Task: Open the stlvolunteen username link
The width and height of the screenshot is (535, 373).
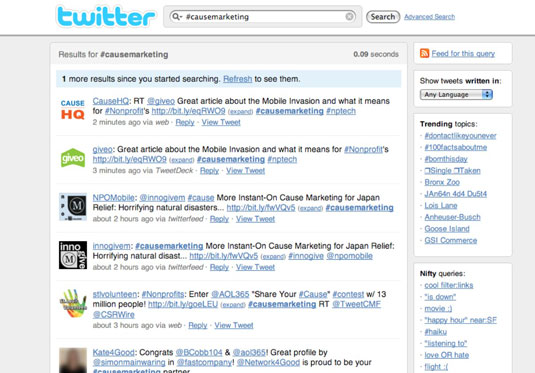Action: click(x=115, y=294)
